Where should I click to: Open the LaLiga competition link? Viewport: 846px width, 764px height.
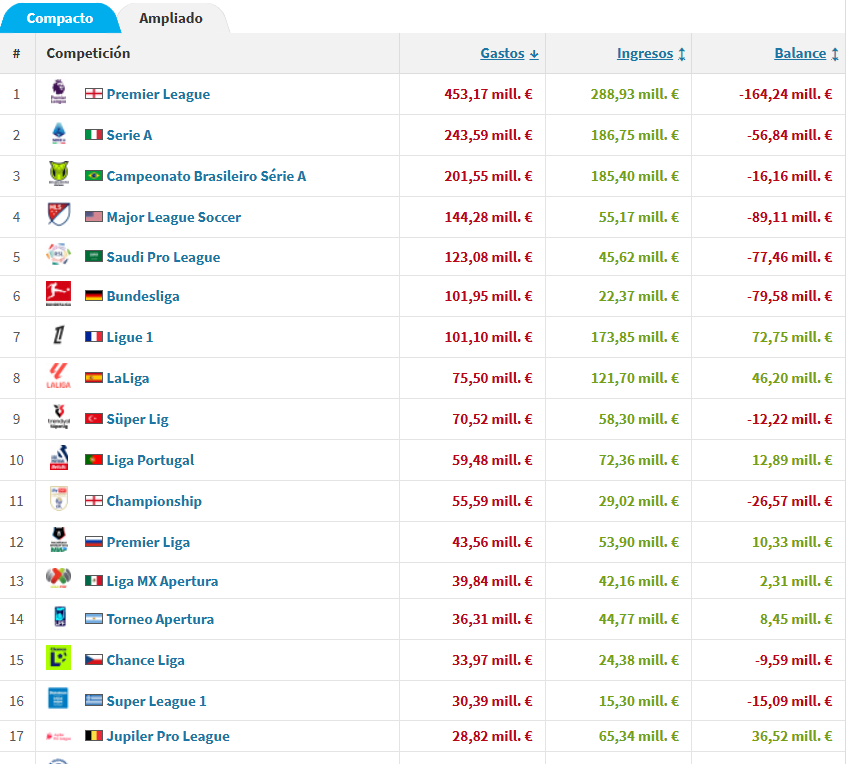click(128, 378)
